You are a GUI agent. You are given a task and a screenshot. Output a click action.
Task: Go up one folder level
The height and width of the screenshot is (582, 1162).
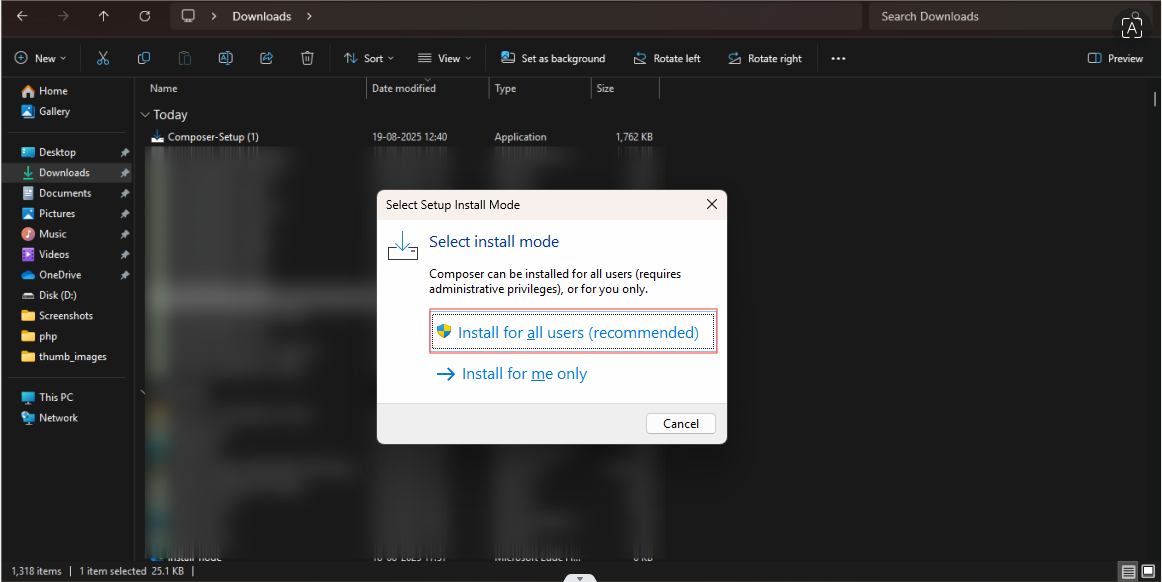pos(104,16)
